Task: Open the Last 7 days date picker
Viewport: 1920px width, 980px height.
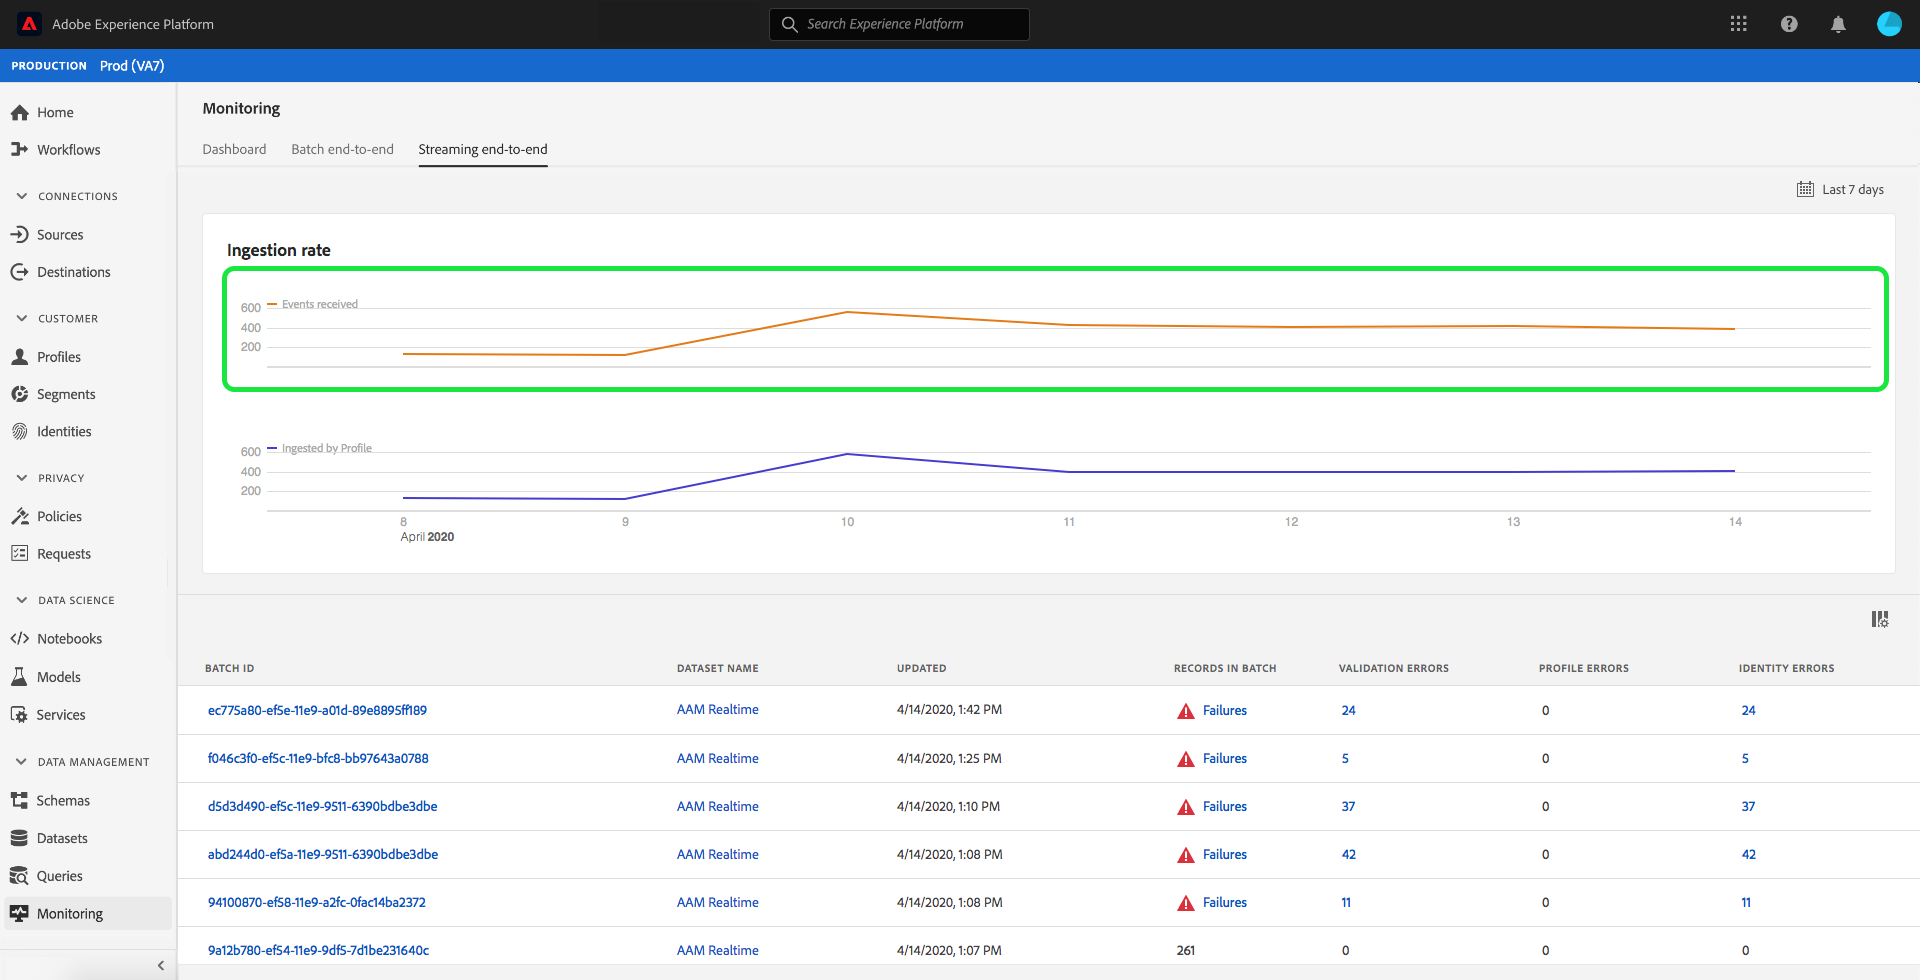Action: [1841, 189]
